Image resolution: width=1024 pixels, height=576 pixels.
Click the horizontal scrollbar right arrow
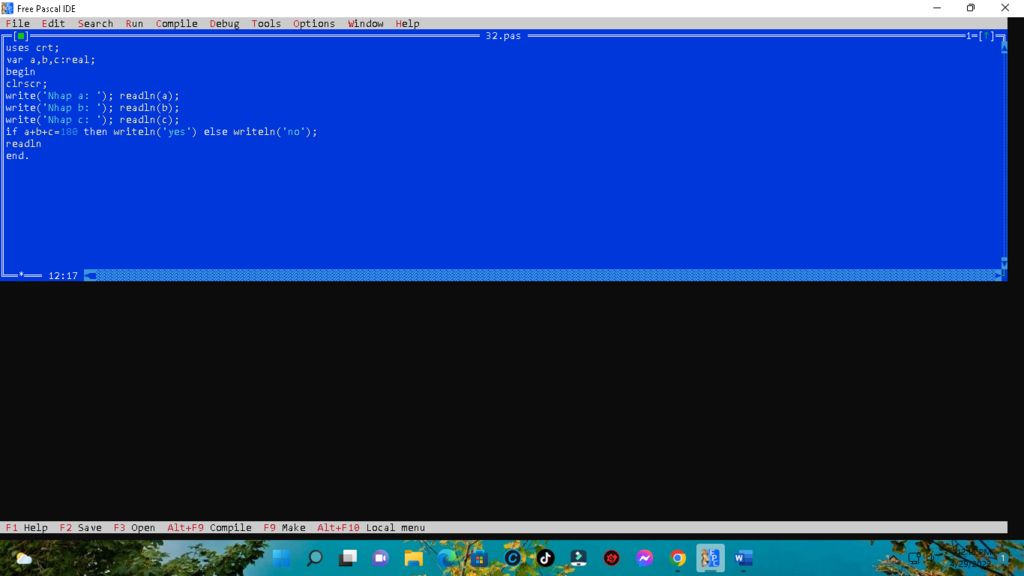(x=997, y=276)
